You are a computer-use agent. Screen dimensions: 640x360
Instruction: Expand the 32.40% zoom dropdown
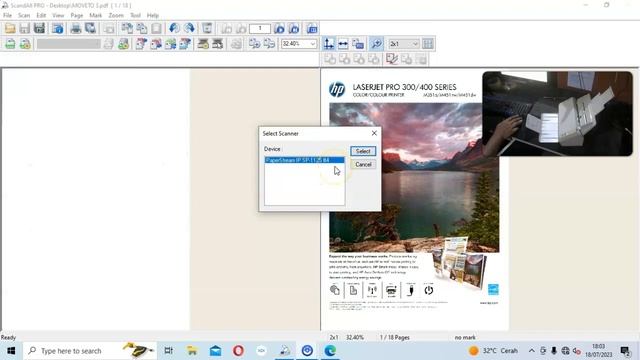coord(313,44)
